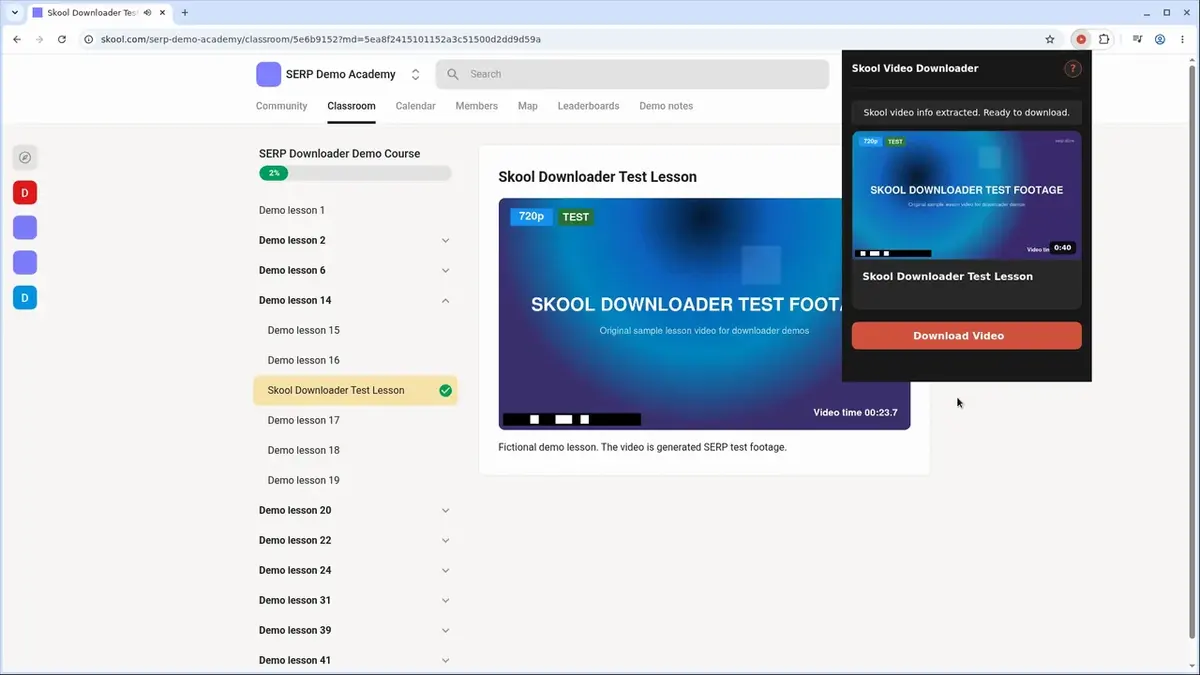Screen dimensions: 1200x675
Task: Switch to the Members tab
Action: (x=476, y=106)
